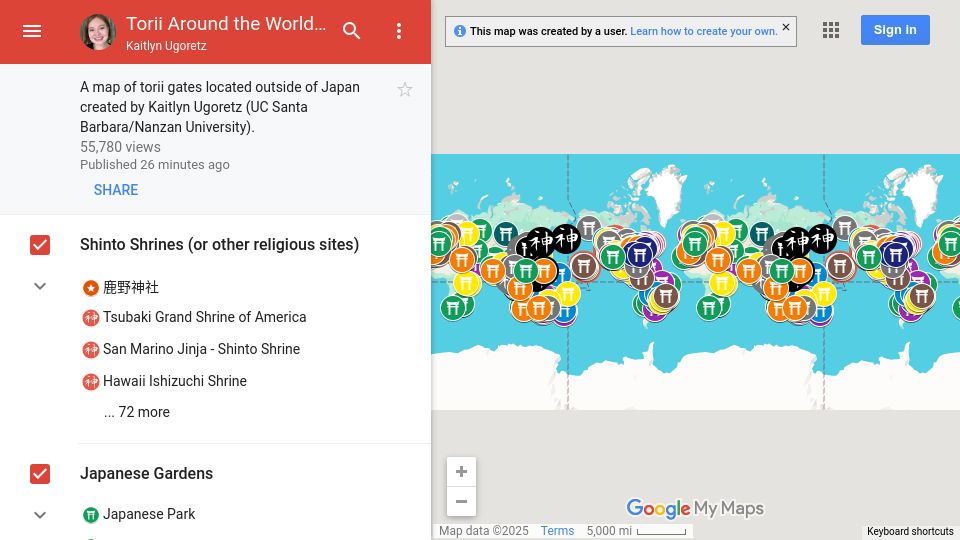Open the Terms link

point(557,531)
